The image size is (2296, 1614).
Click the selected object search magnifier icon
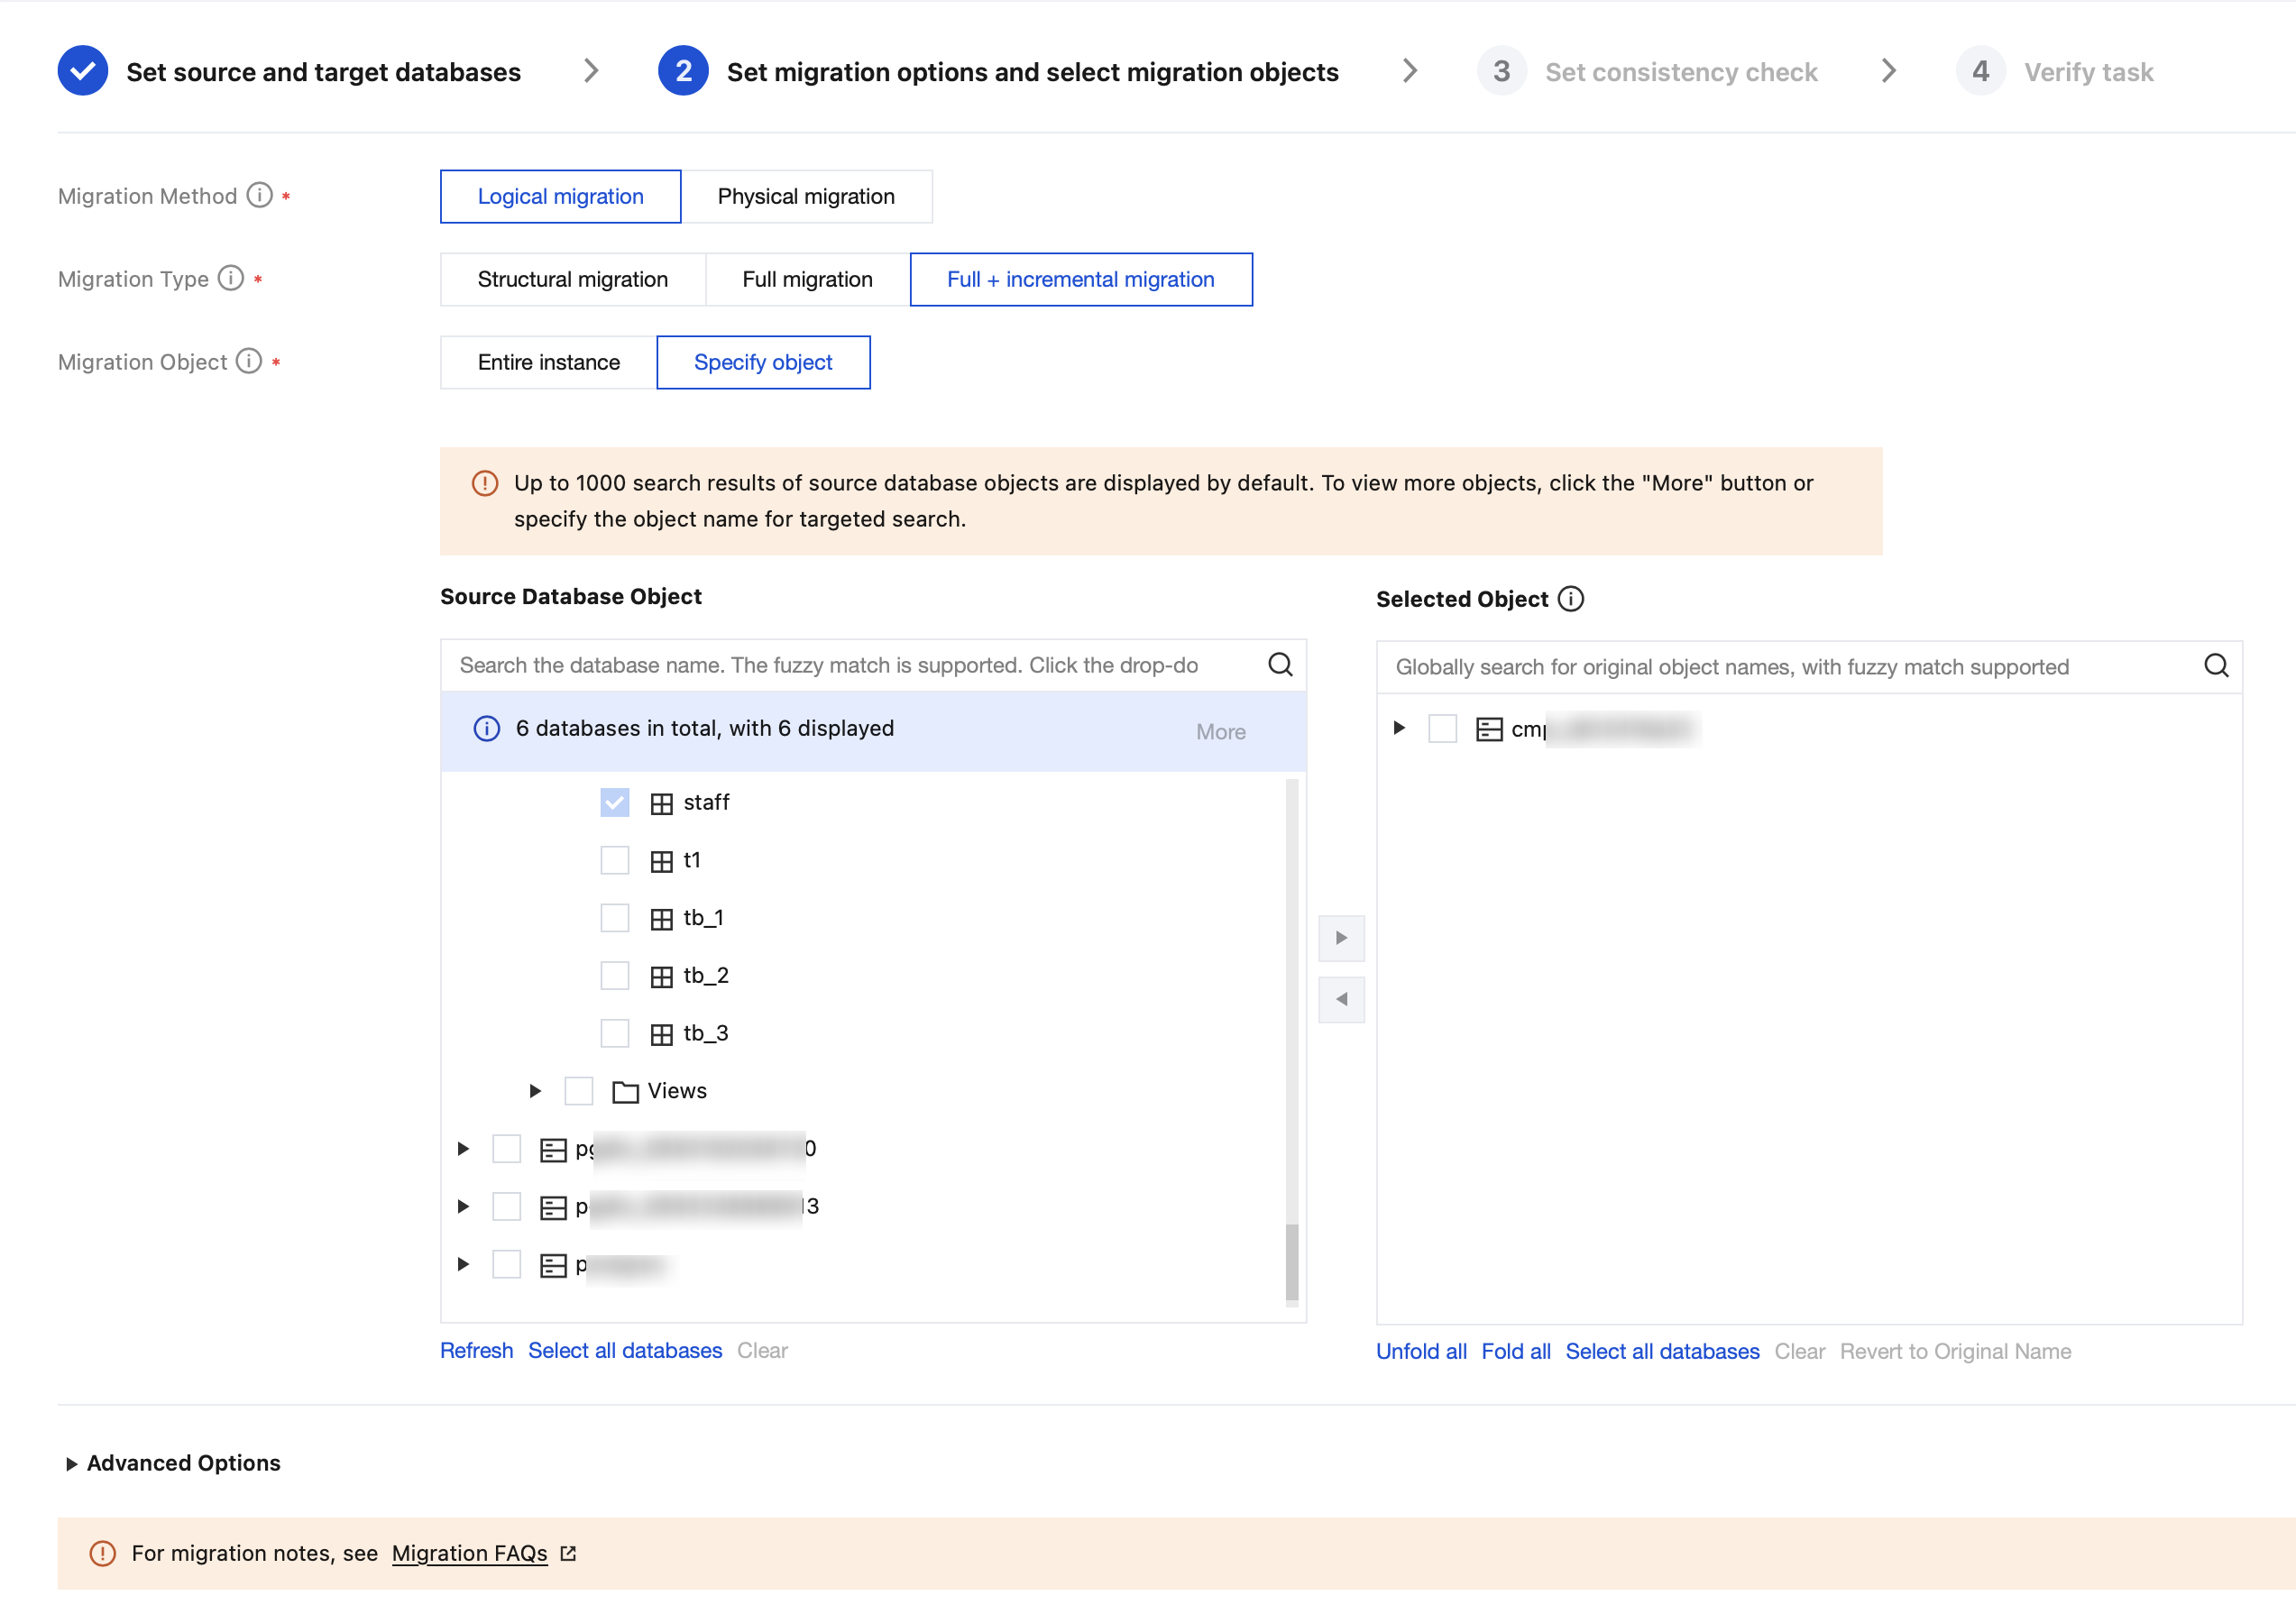point(2216,667)
